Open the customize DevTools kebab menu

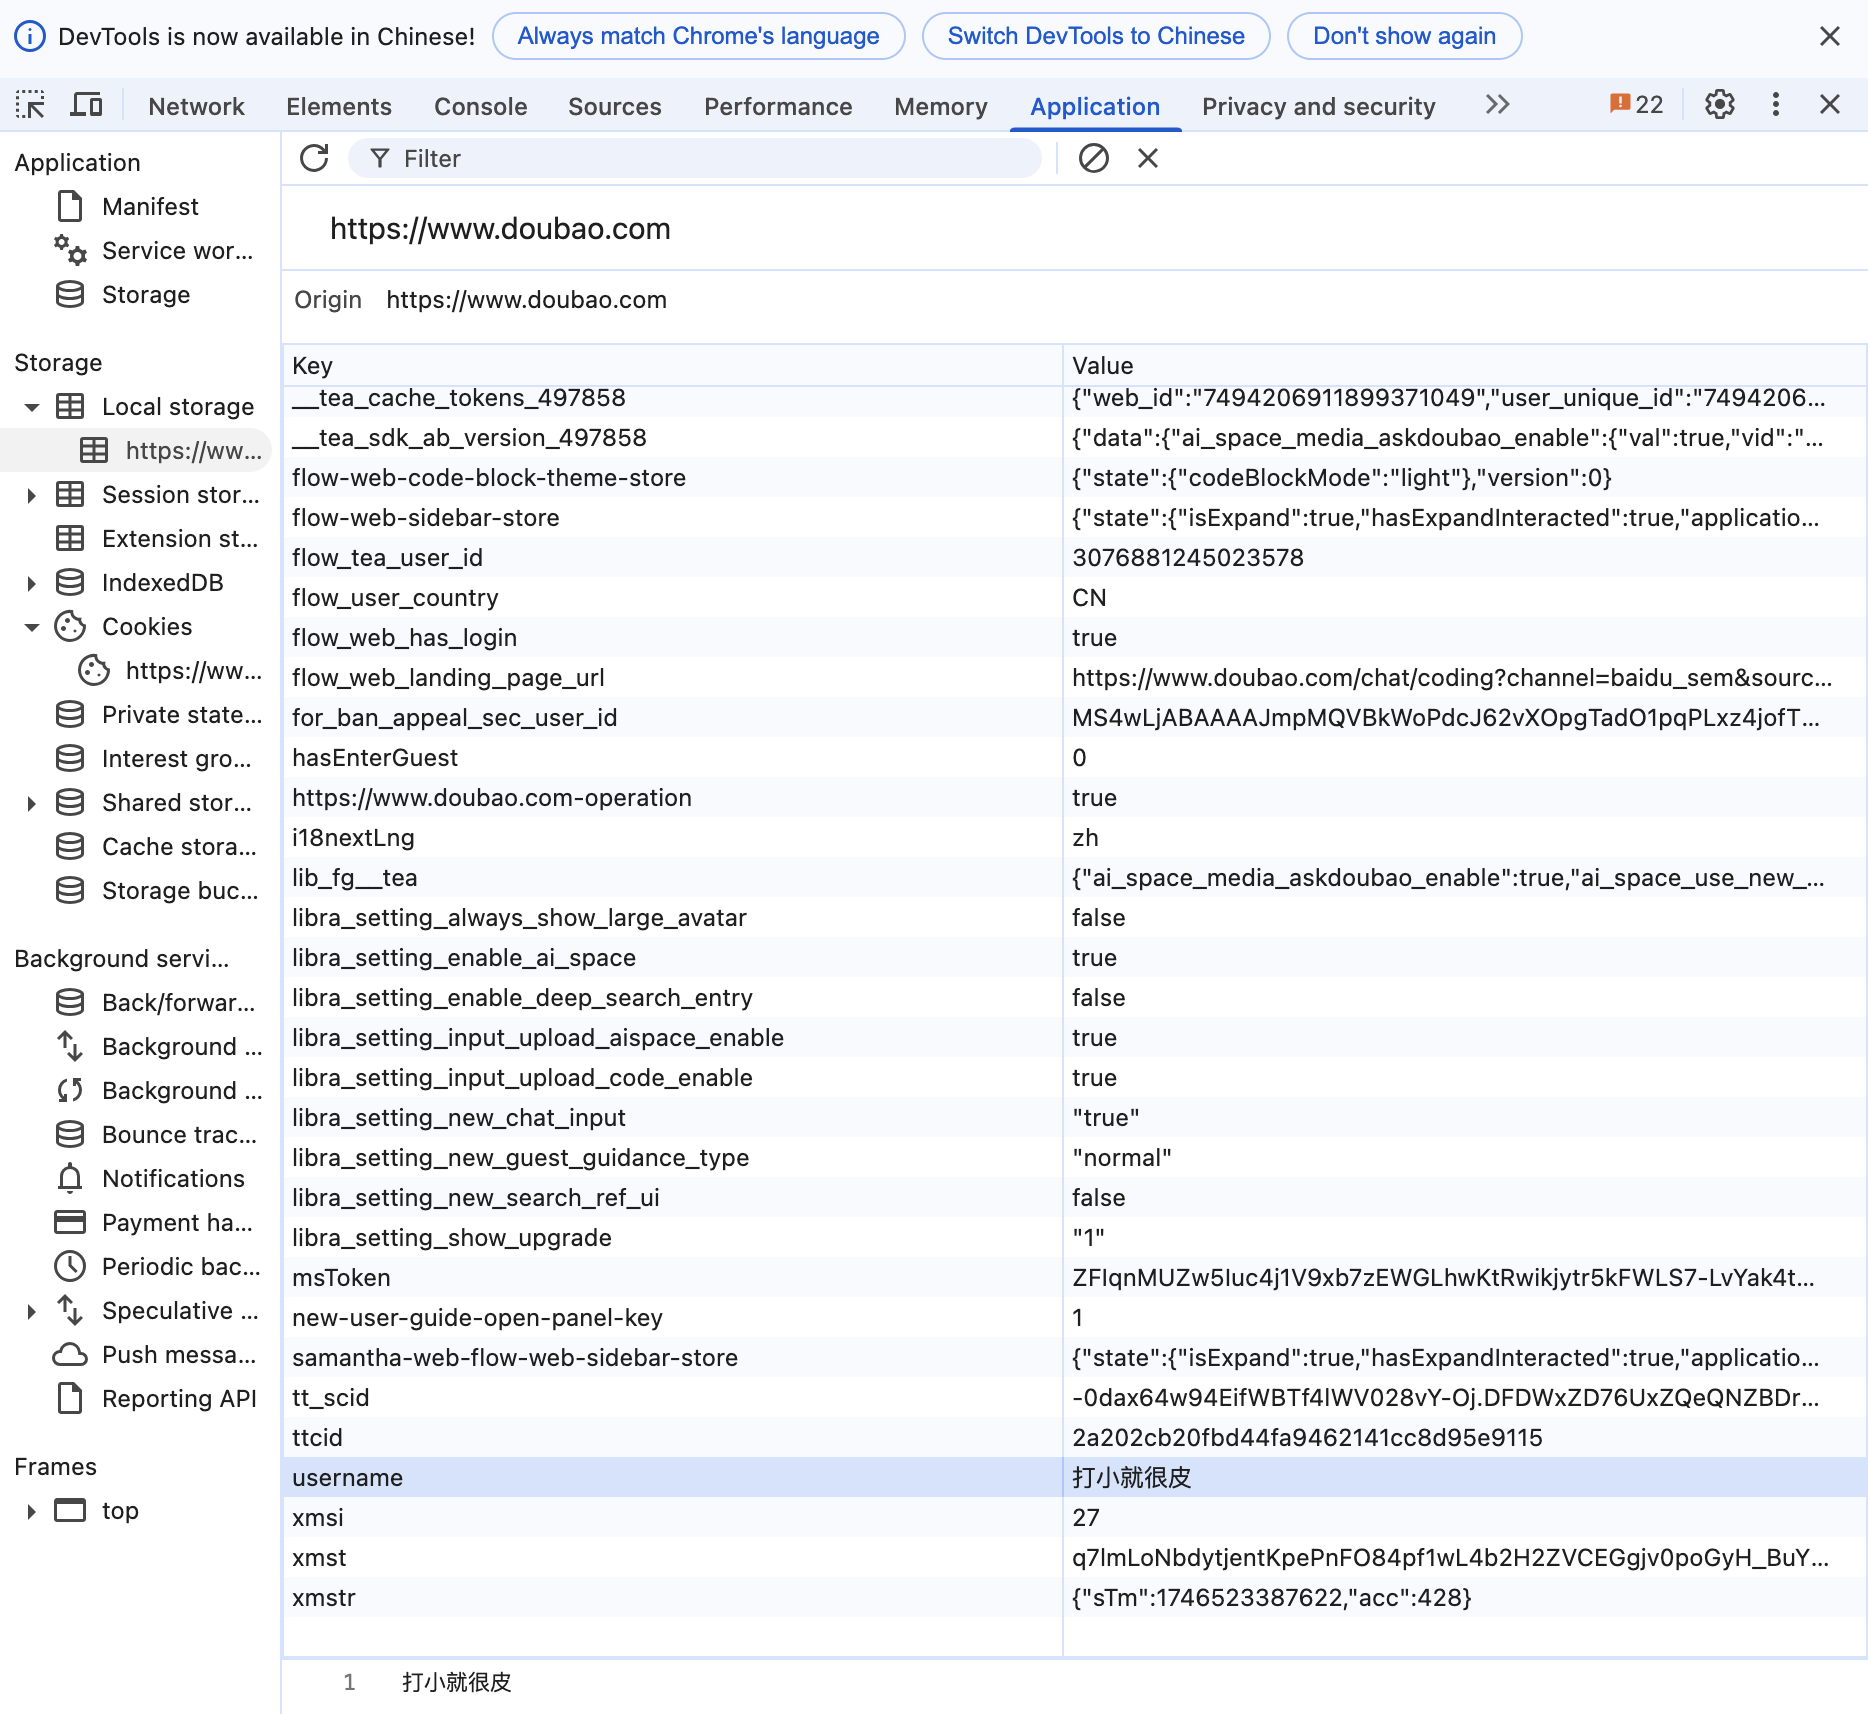point(1775,105)
